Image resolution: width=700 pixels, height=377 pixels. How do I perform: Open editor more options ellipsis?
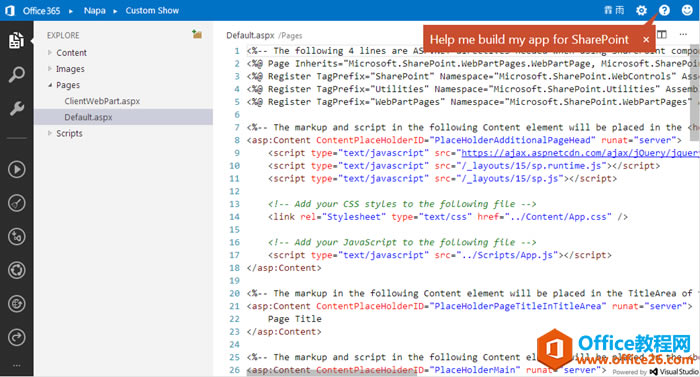[x=683, y=34]
